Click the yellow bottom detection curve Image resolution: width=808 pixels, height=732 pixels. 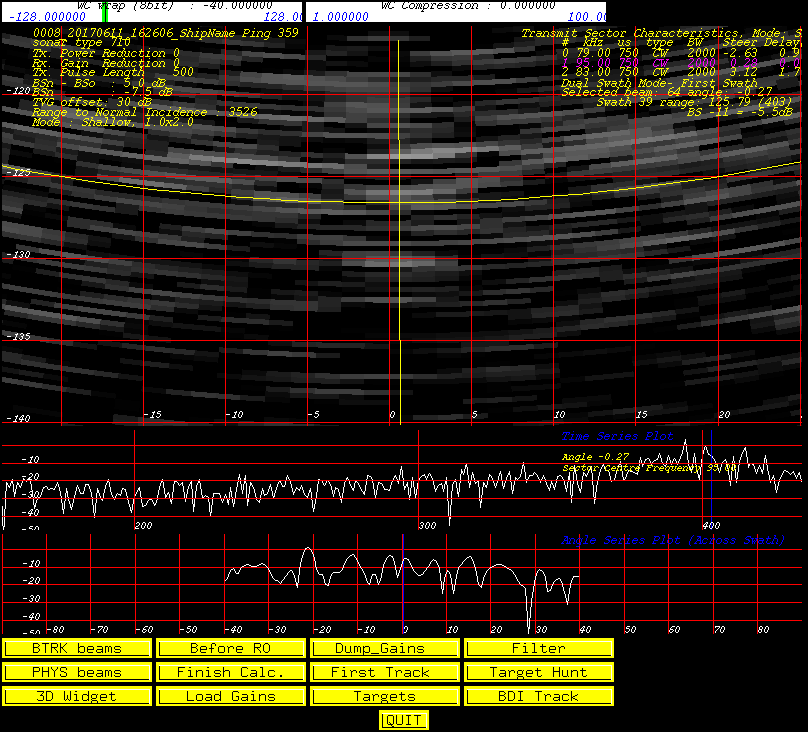coord(401,202)
